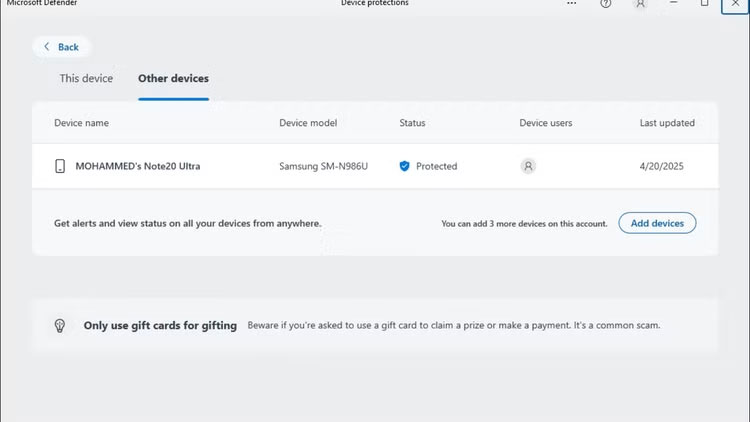Click the 4/20/2025 last updated date

[x=662, y=166]
